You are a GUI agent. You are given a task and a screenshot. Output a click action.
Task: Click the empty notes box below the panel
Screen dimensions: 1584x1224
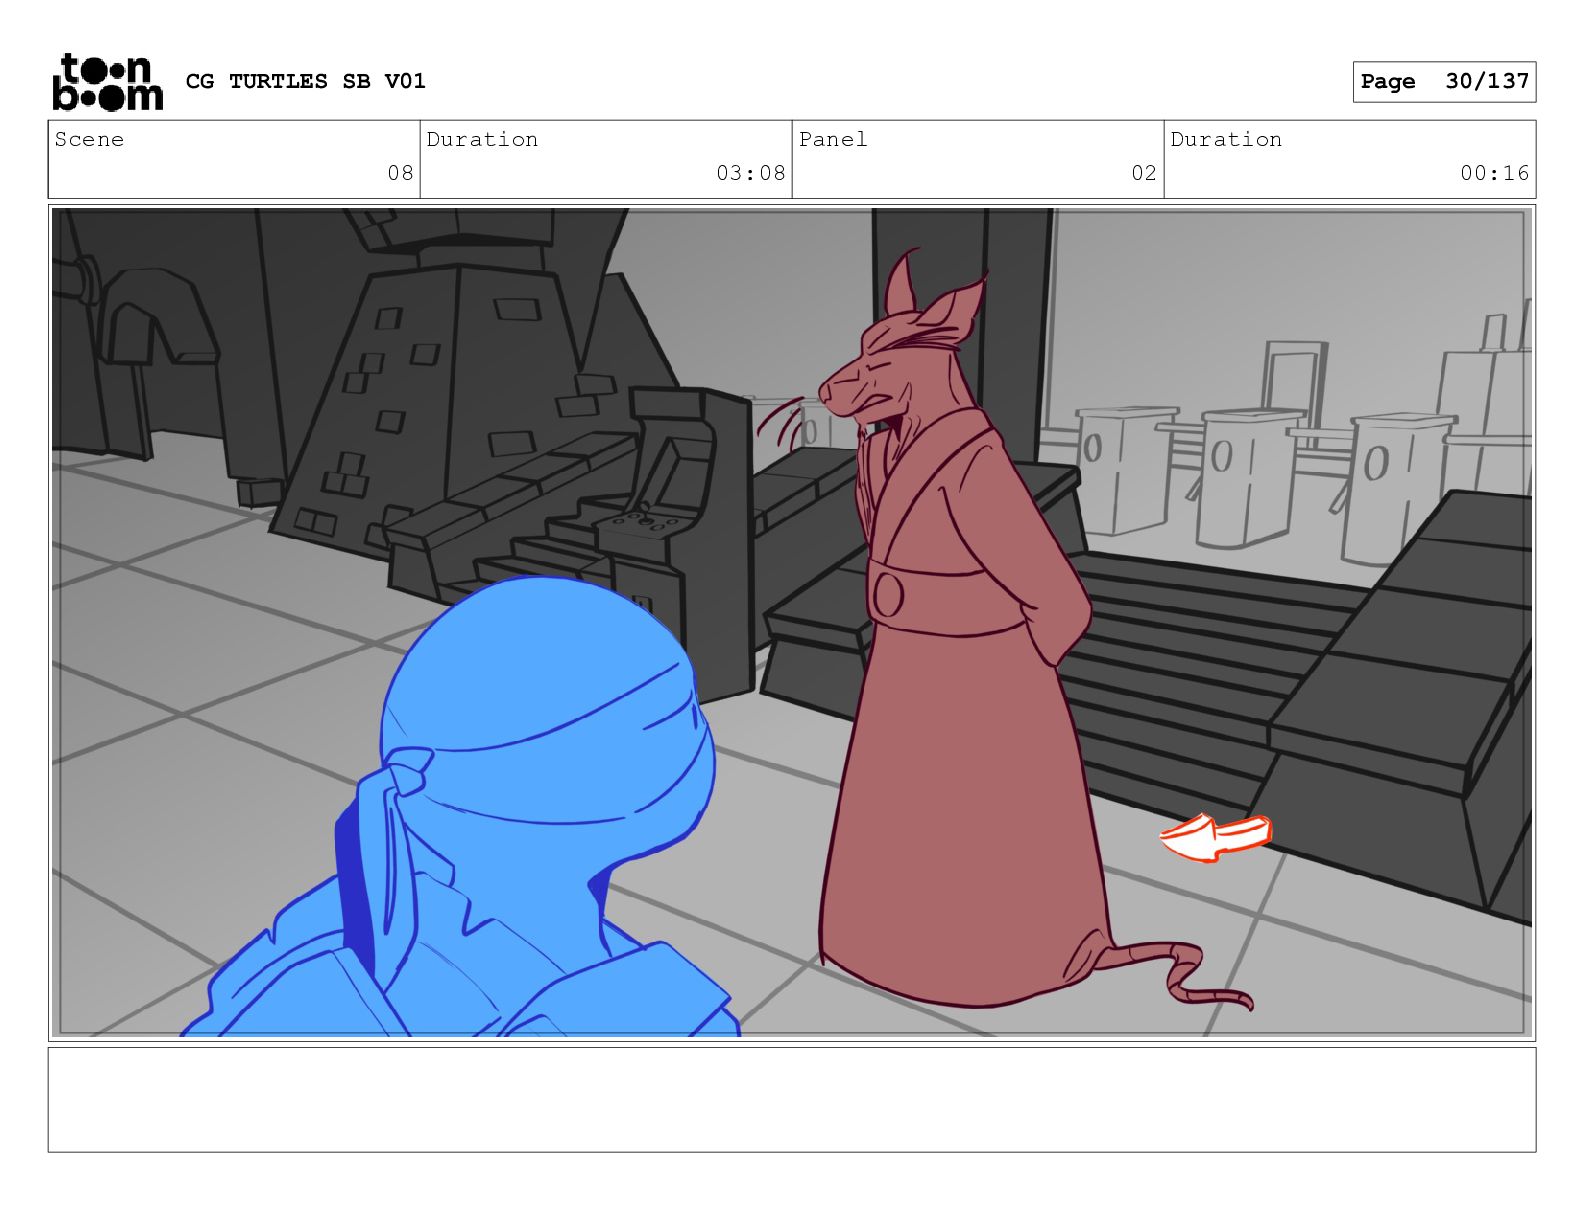tap(792, 1100)
